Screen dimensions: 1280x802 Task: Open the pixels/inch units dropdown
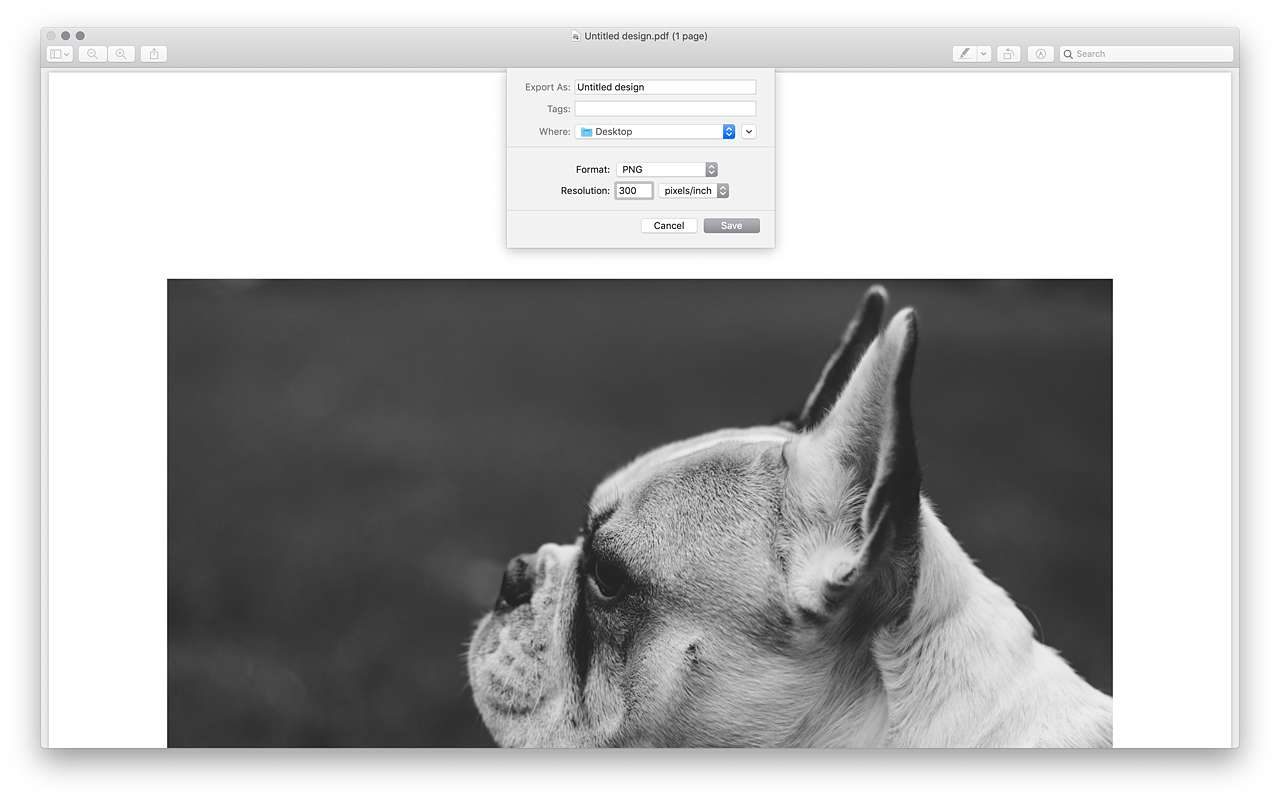pyautogui.click(x=694, y=191)
